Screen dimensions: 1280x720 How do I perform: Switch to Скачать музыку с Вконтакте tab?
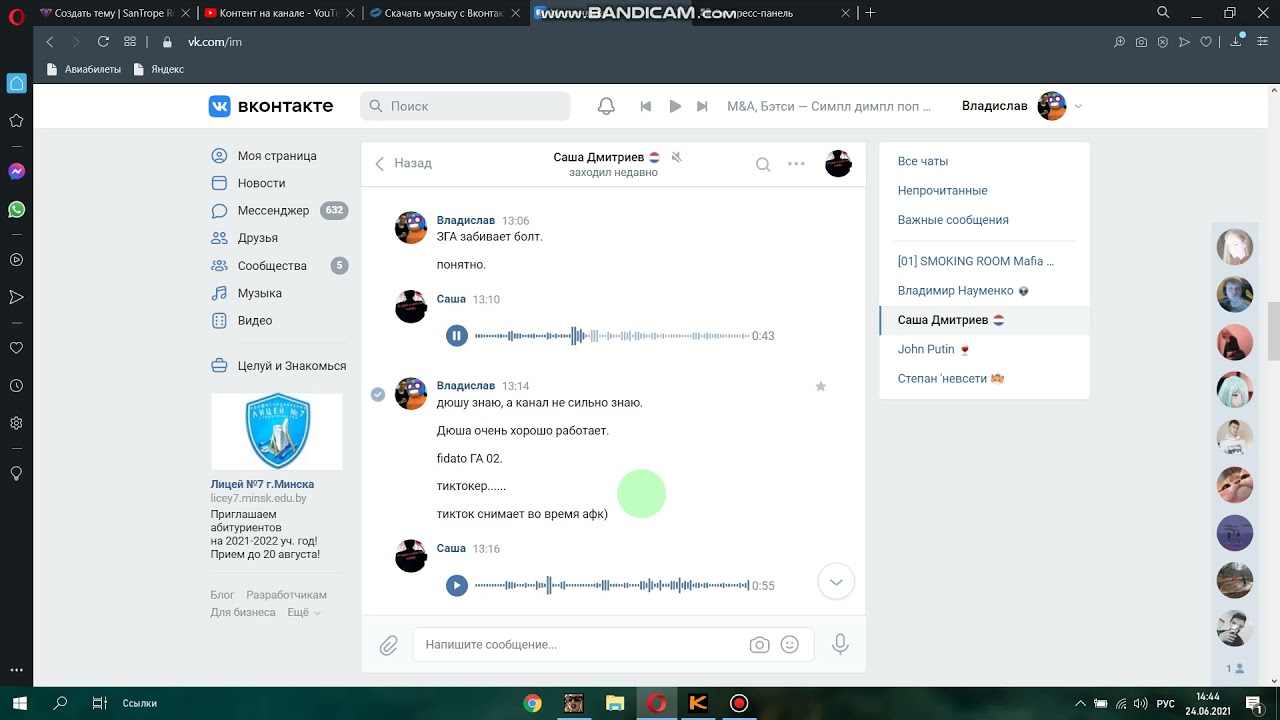coord(445,13)
